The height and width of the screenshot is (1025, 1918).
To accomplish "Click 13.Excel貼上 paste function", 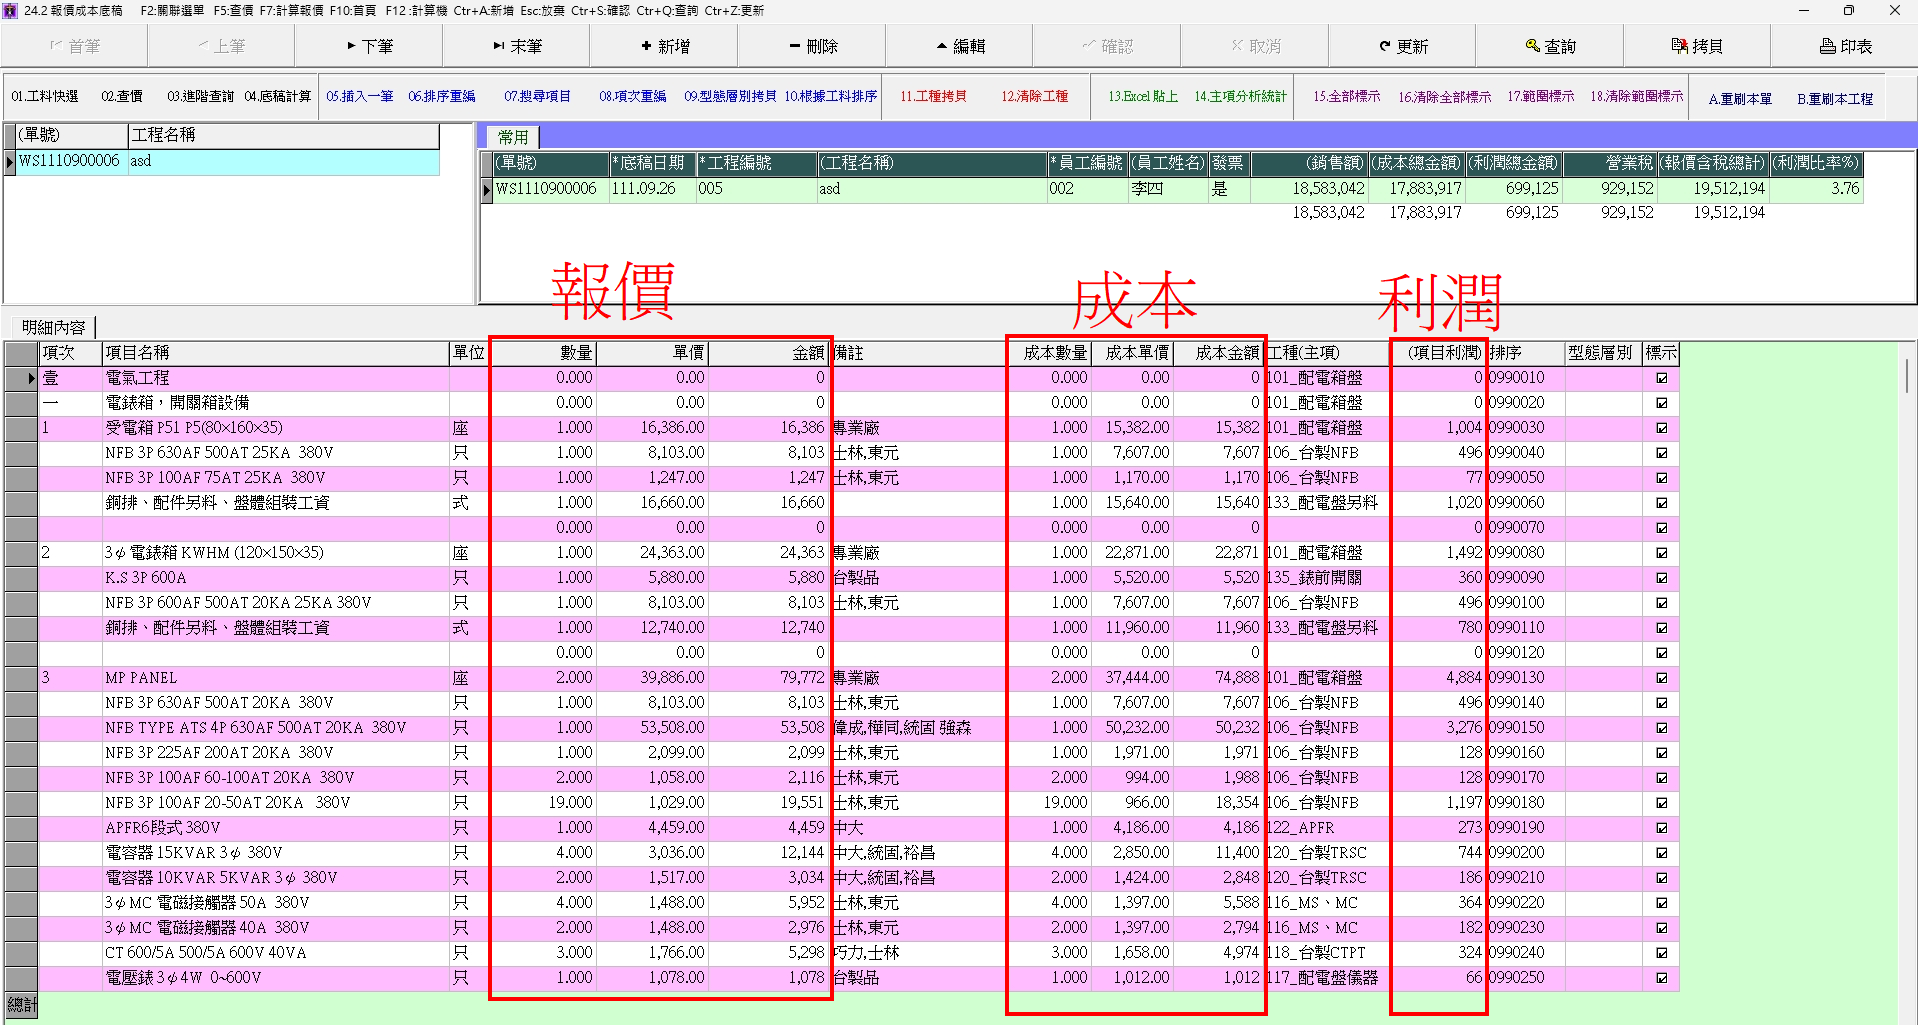I will point(1143,96).
